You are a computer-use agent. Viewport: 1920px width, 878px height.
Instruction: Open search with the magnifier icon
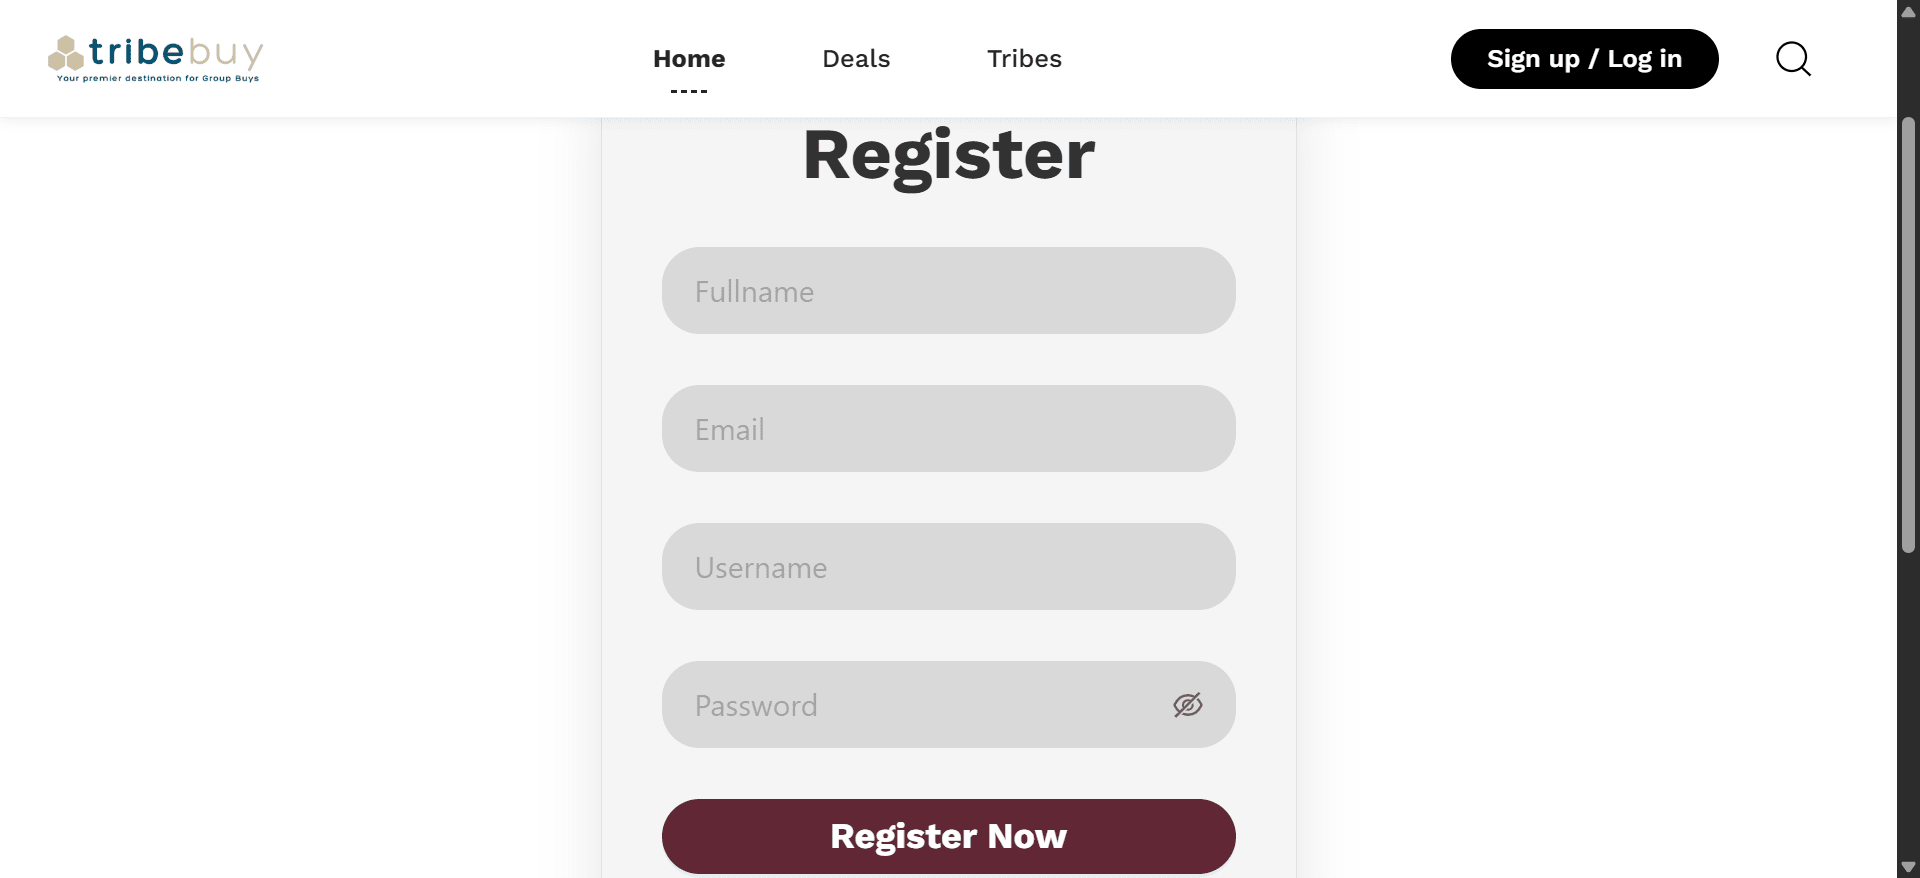tap(1793, 59)
